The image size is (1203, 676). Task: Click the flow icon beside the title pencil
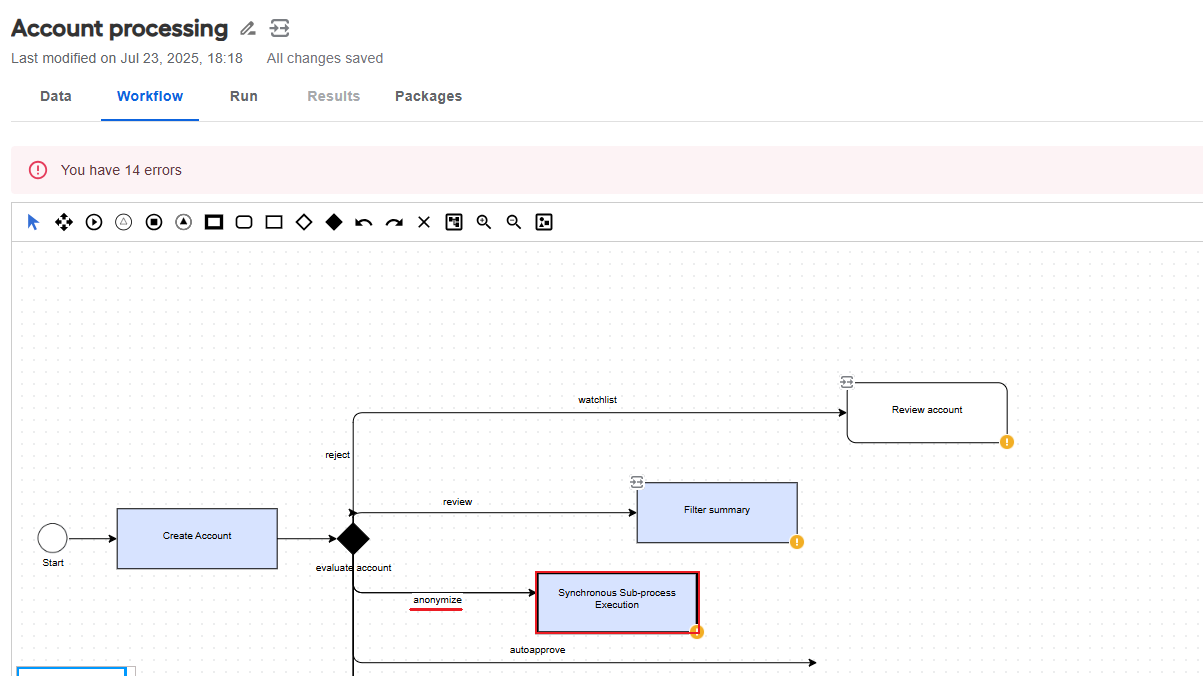pyautogui.click(x=280, y=28)
